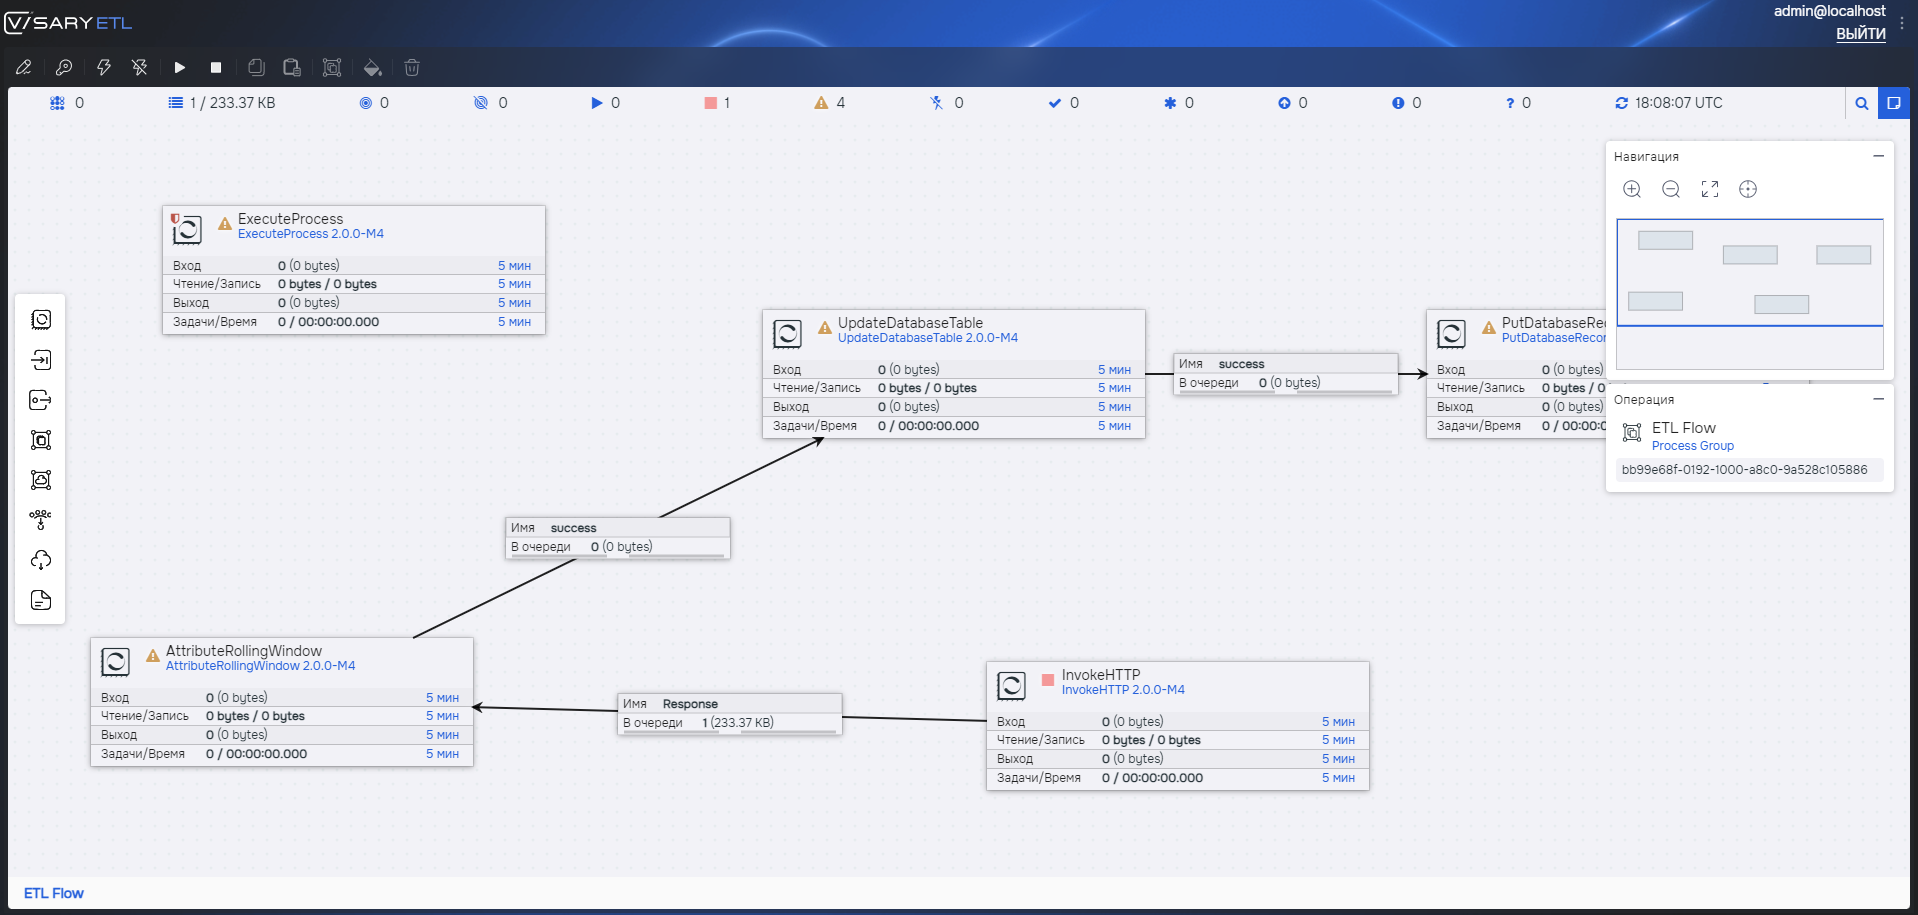Stop the flow with the stop button
The width and height of the screenshot is (1918, 915).
point(216,67)
